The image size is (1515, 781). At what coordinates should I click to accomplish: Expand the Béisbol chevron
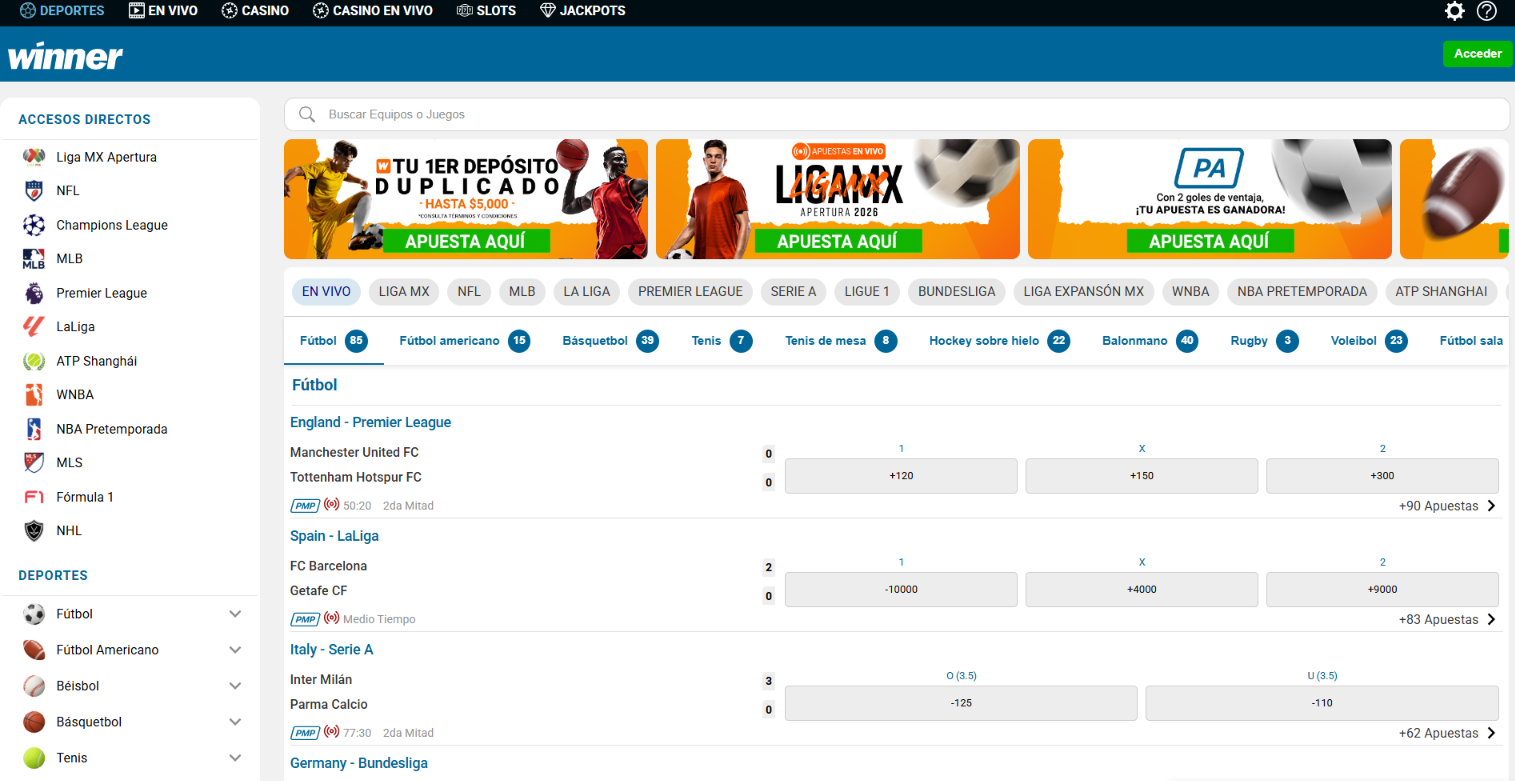click(235, 686)
